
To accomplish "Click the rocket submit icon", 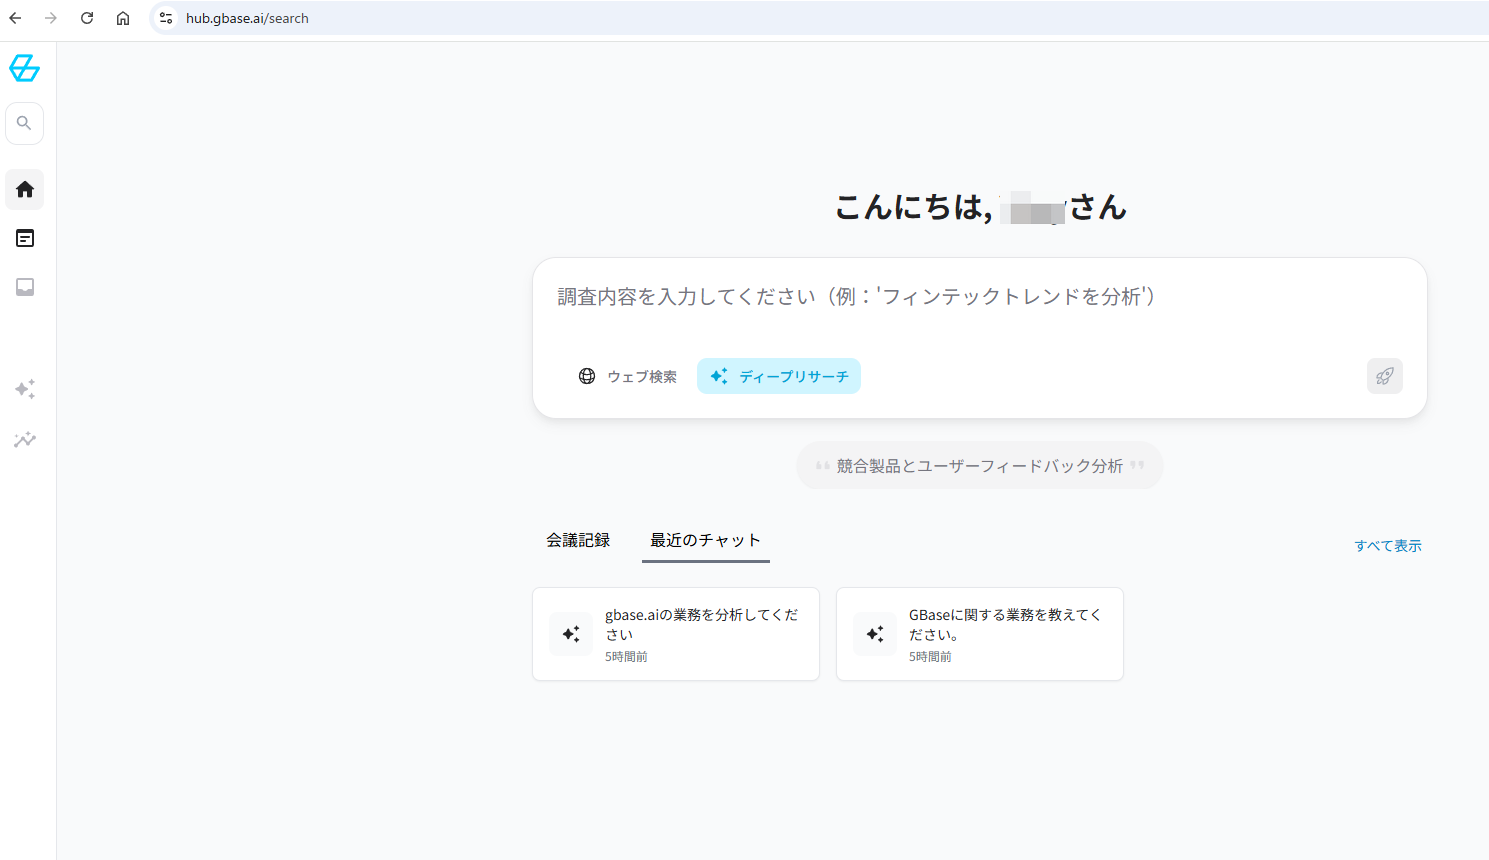I will click(1384, 376).
